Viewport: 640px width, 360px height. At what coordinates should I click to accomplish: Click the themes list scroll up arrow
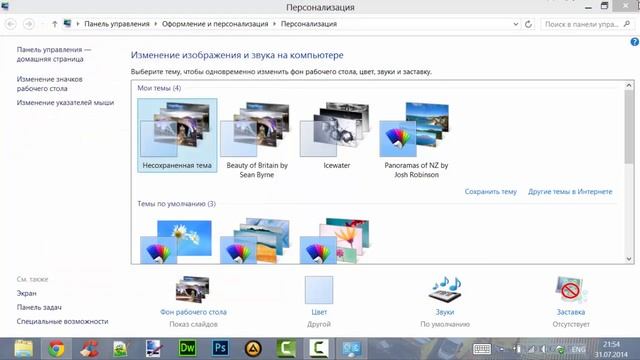point(629,85)
